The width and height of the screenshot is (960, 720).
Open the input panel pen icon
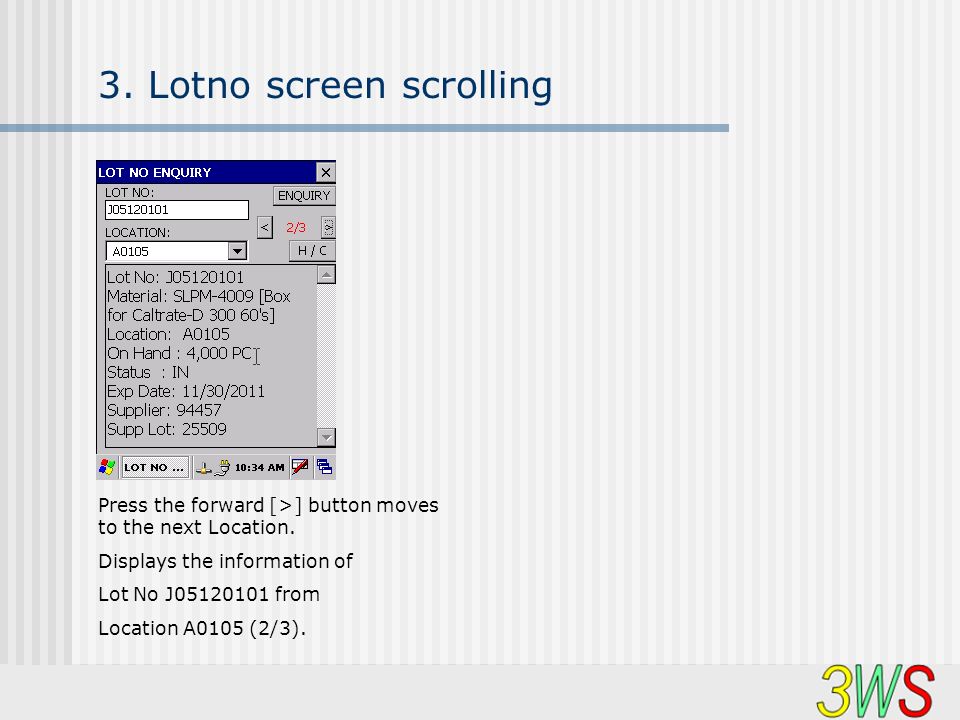300,467
